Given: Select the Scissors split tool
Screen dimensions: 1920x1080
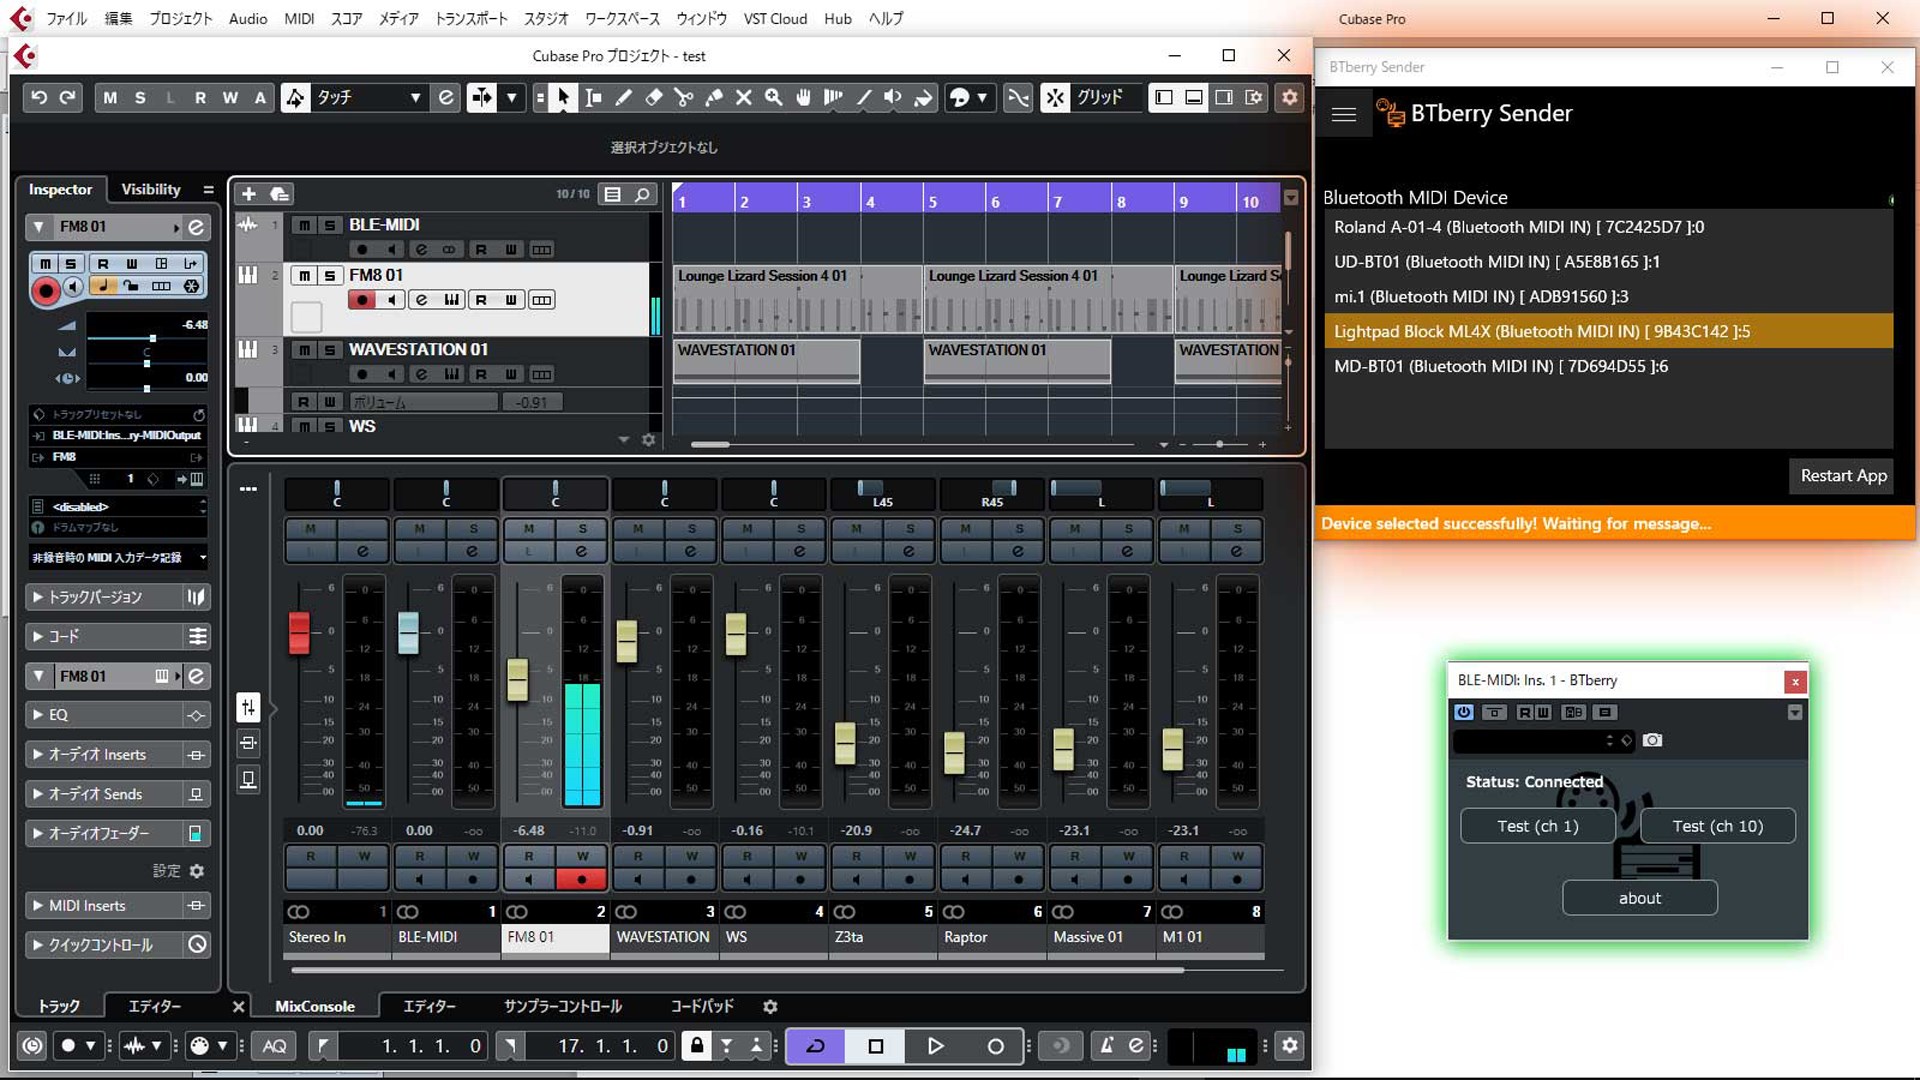Looking at the screenshot, I should point(683,97).
